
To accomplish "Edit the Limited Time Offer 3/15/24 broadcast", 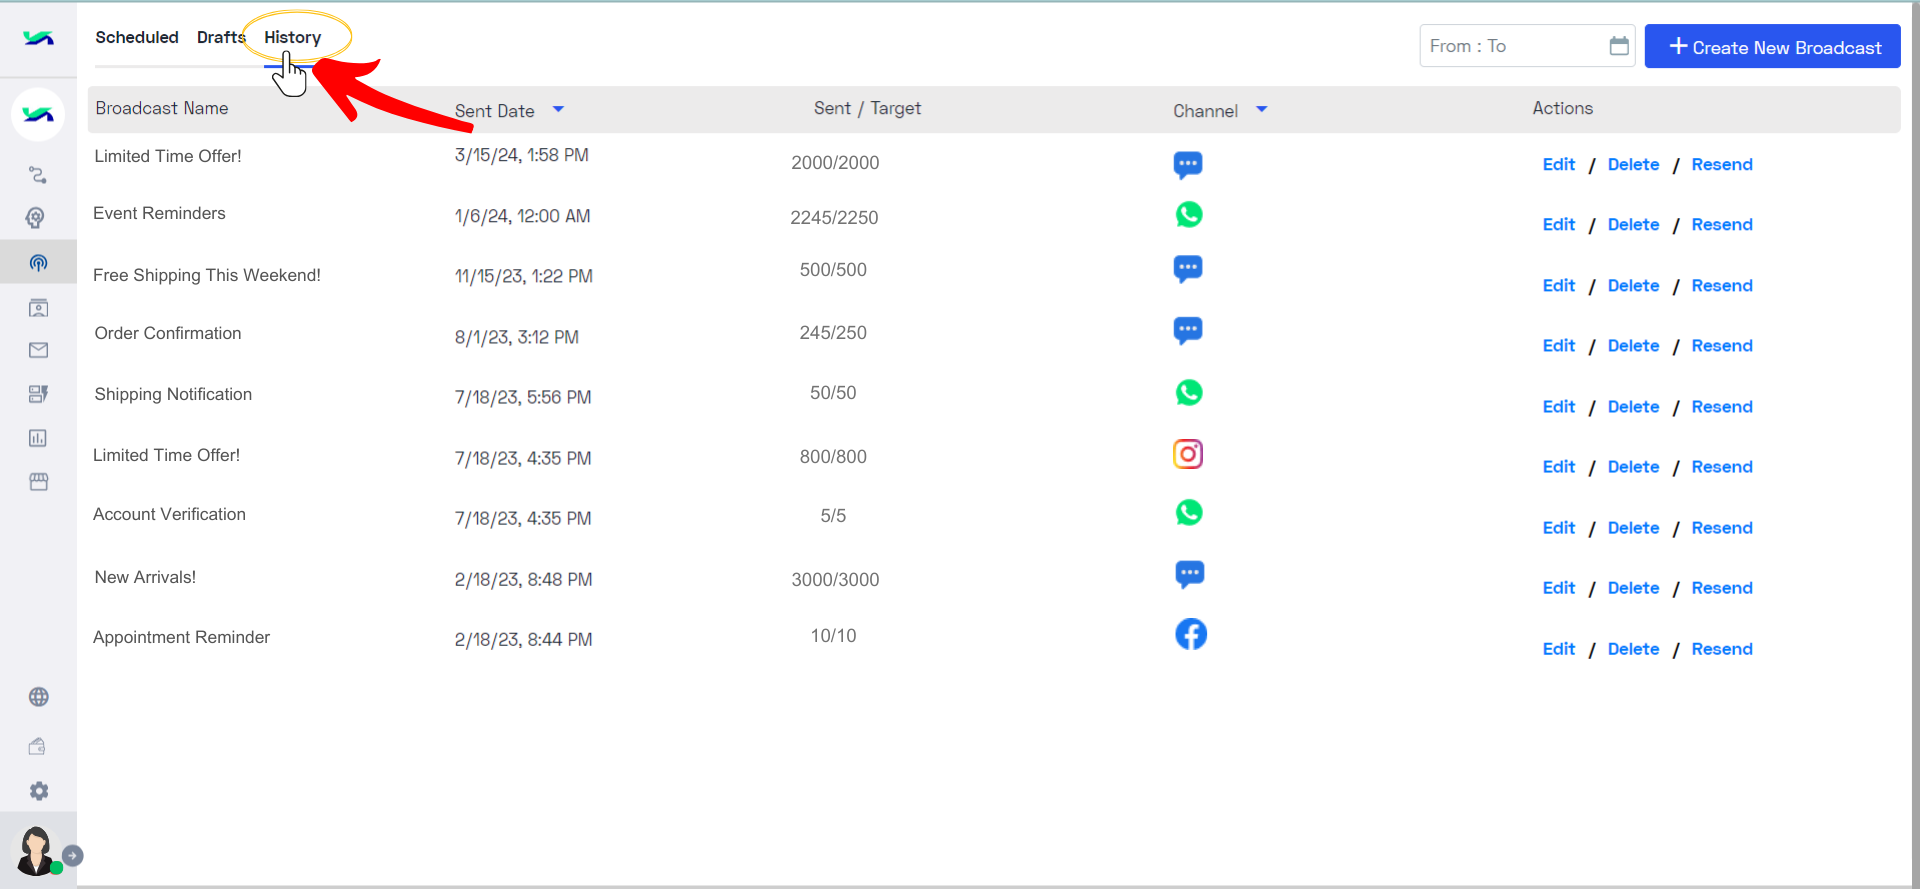I will point(1558,164).
